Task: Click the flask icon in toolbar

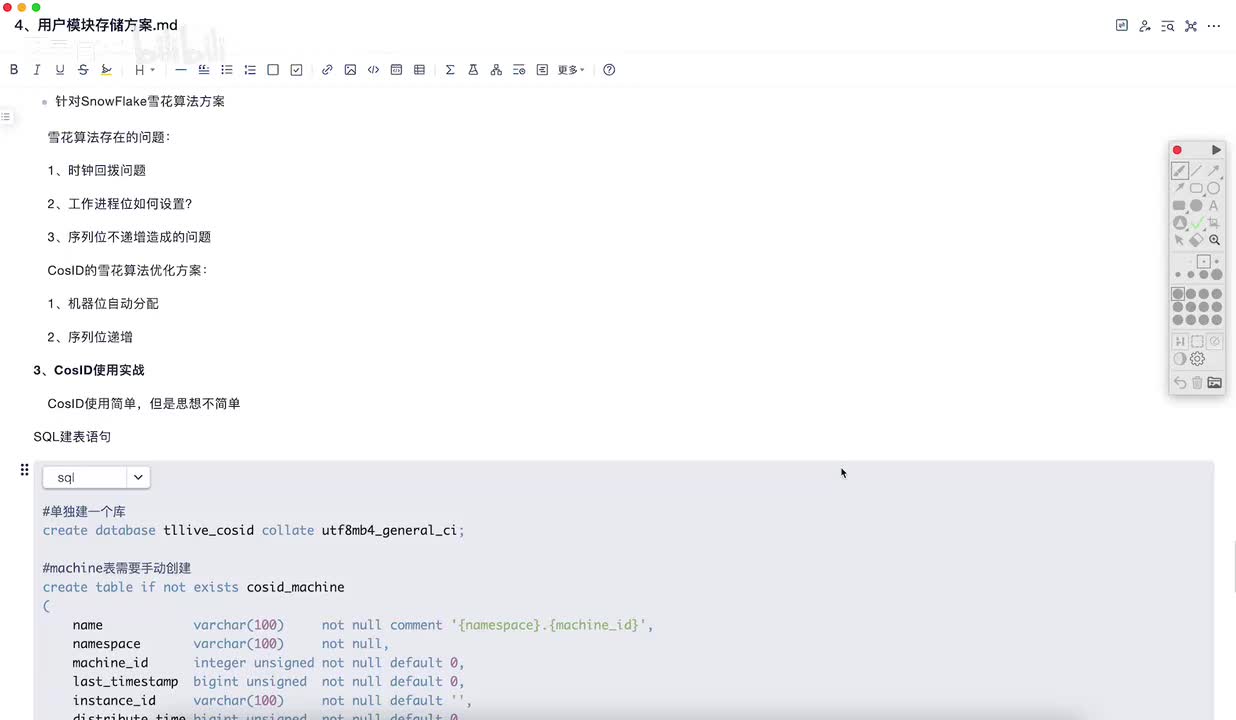Action: (x=473, y=70)
